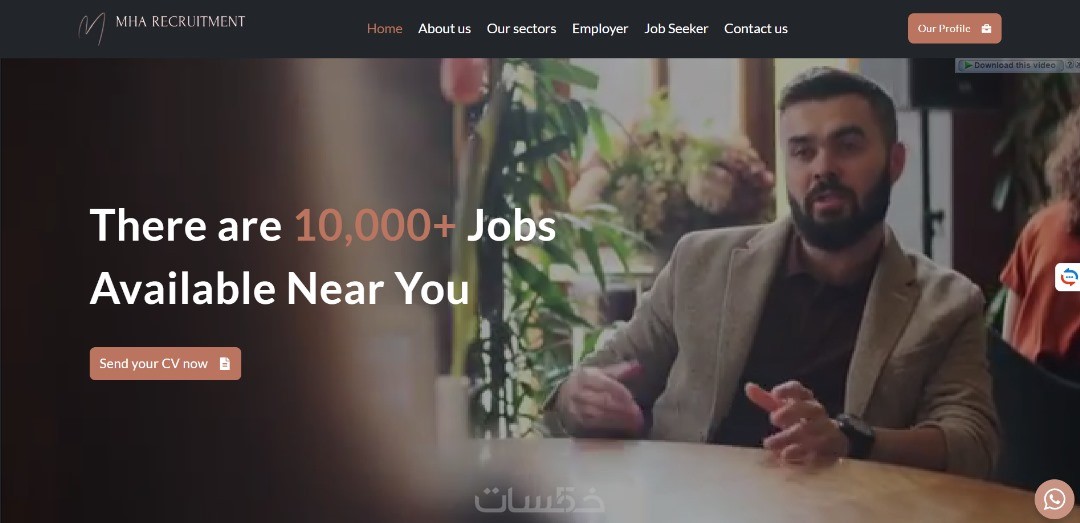Click the briefcase icon in Our Profile
Screen dimensions: 1080x523
986,28
